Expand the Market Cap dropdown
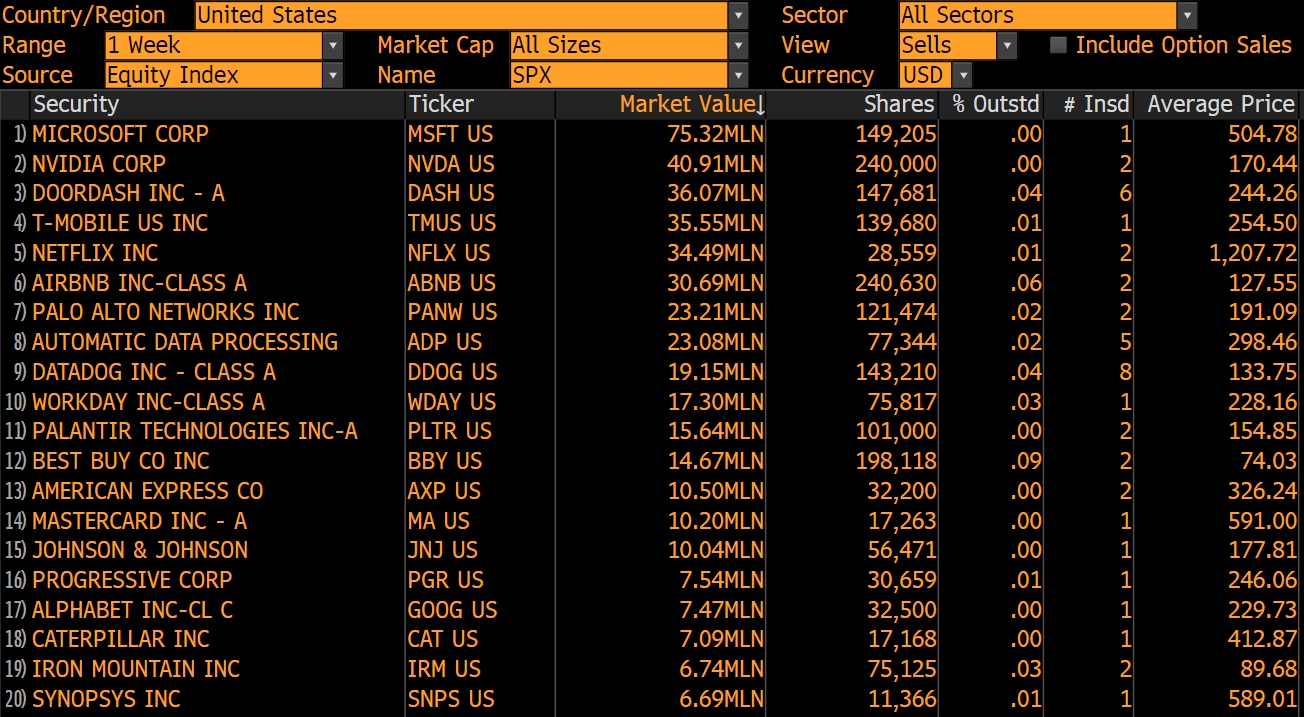Screen dimensions: 1304x717 (737, 45)
